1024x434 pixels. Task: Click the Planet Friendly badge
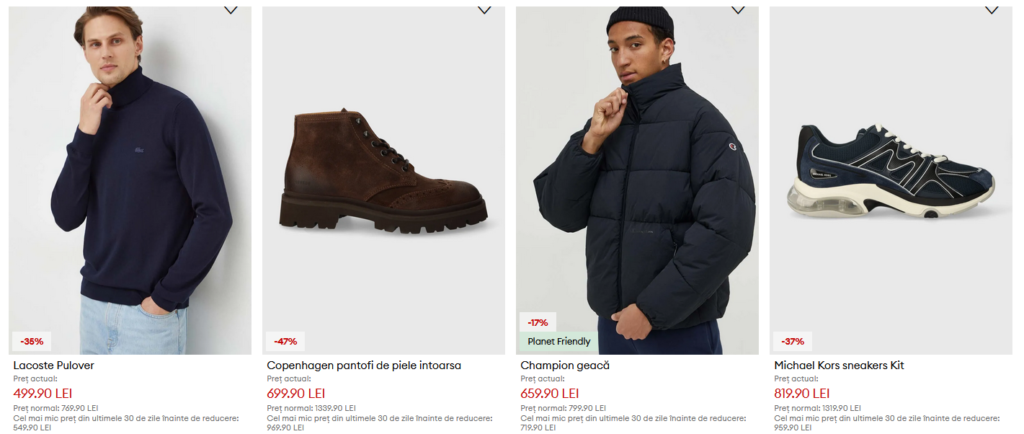click(x=560, y=342)
